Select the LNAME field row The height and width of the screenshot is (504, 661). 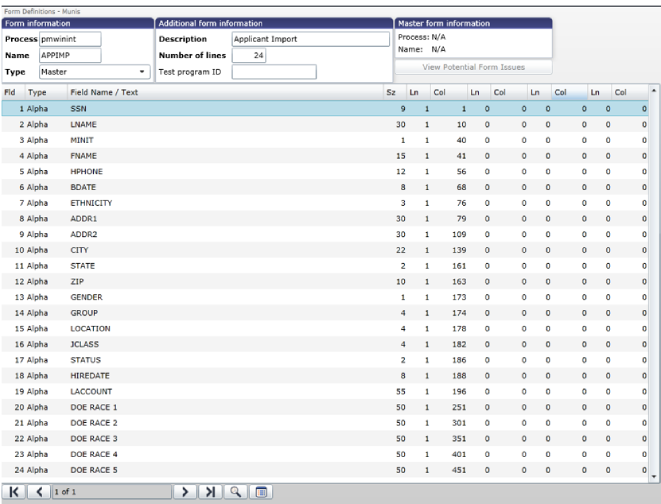(325, 124)
